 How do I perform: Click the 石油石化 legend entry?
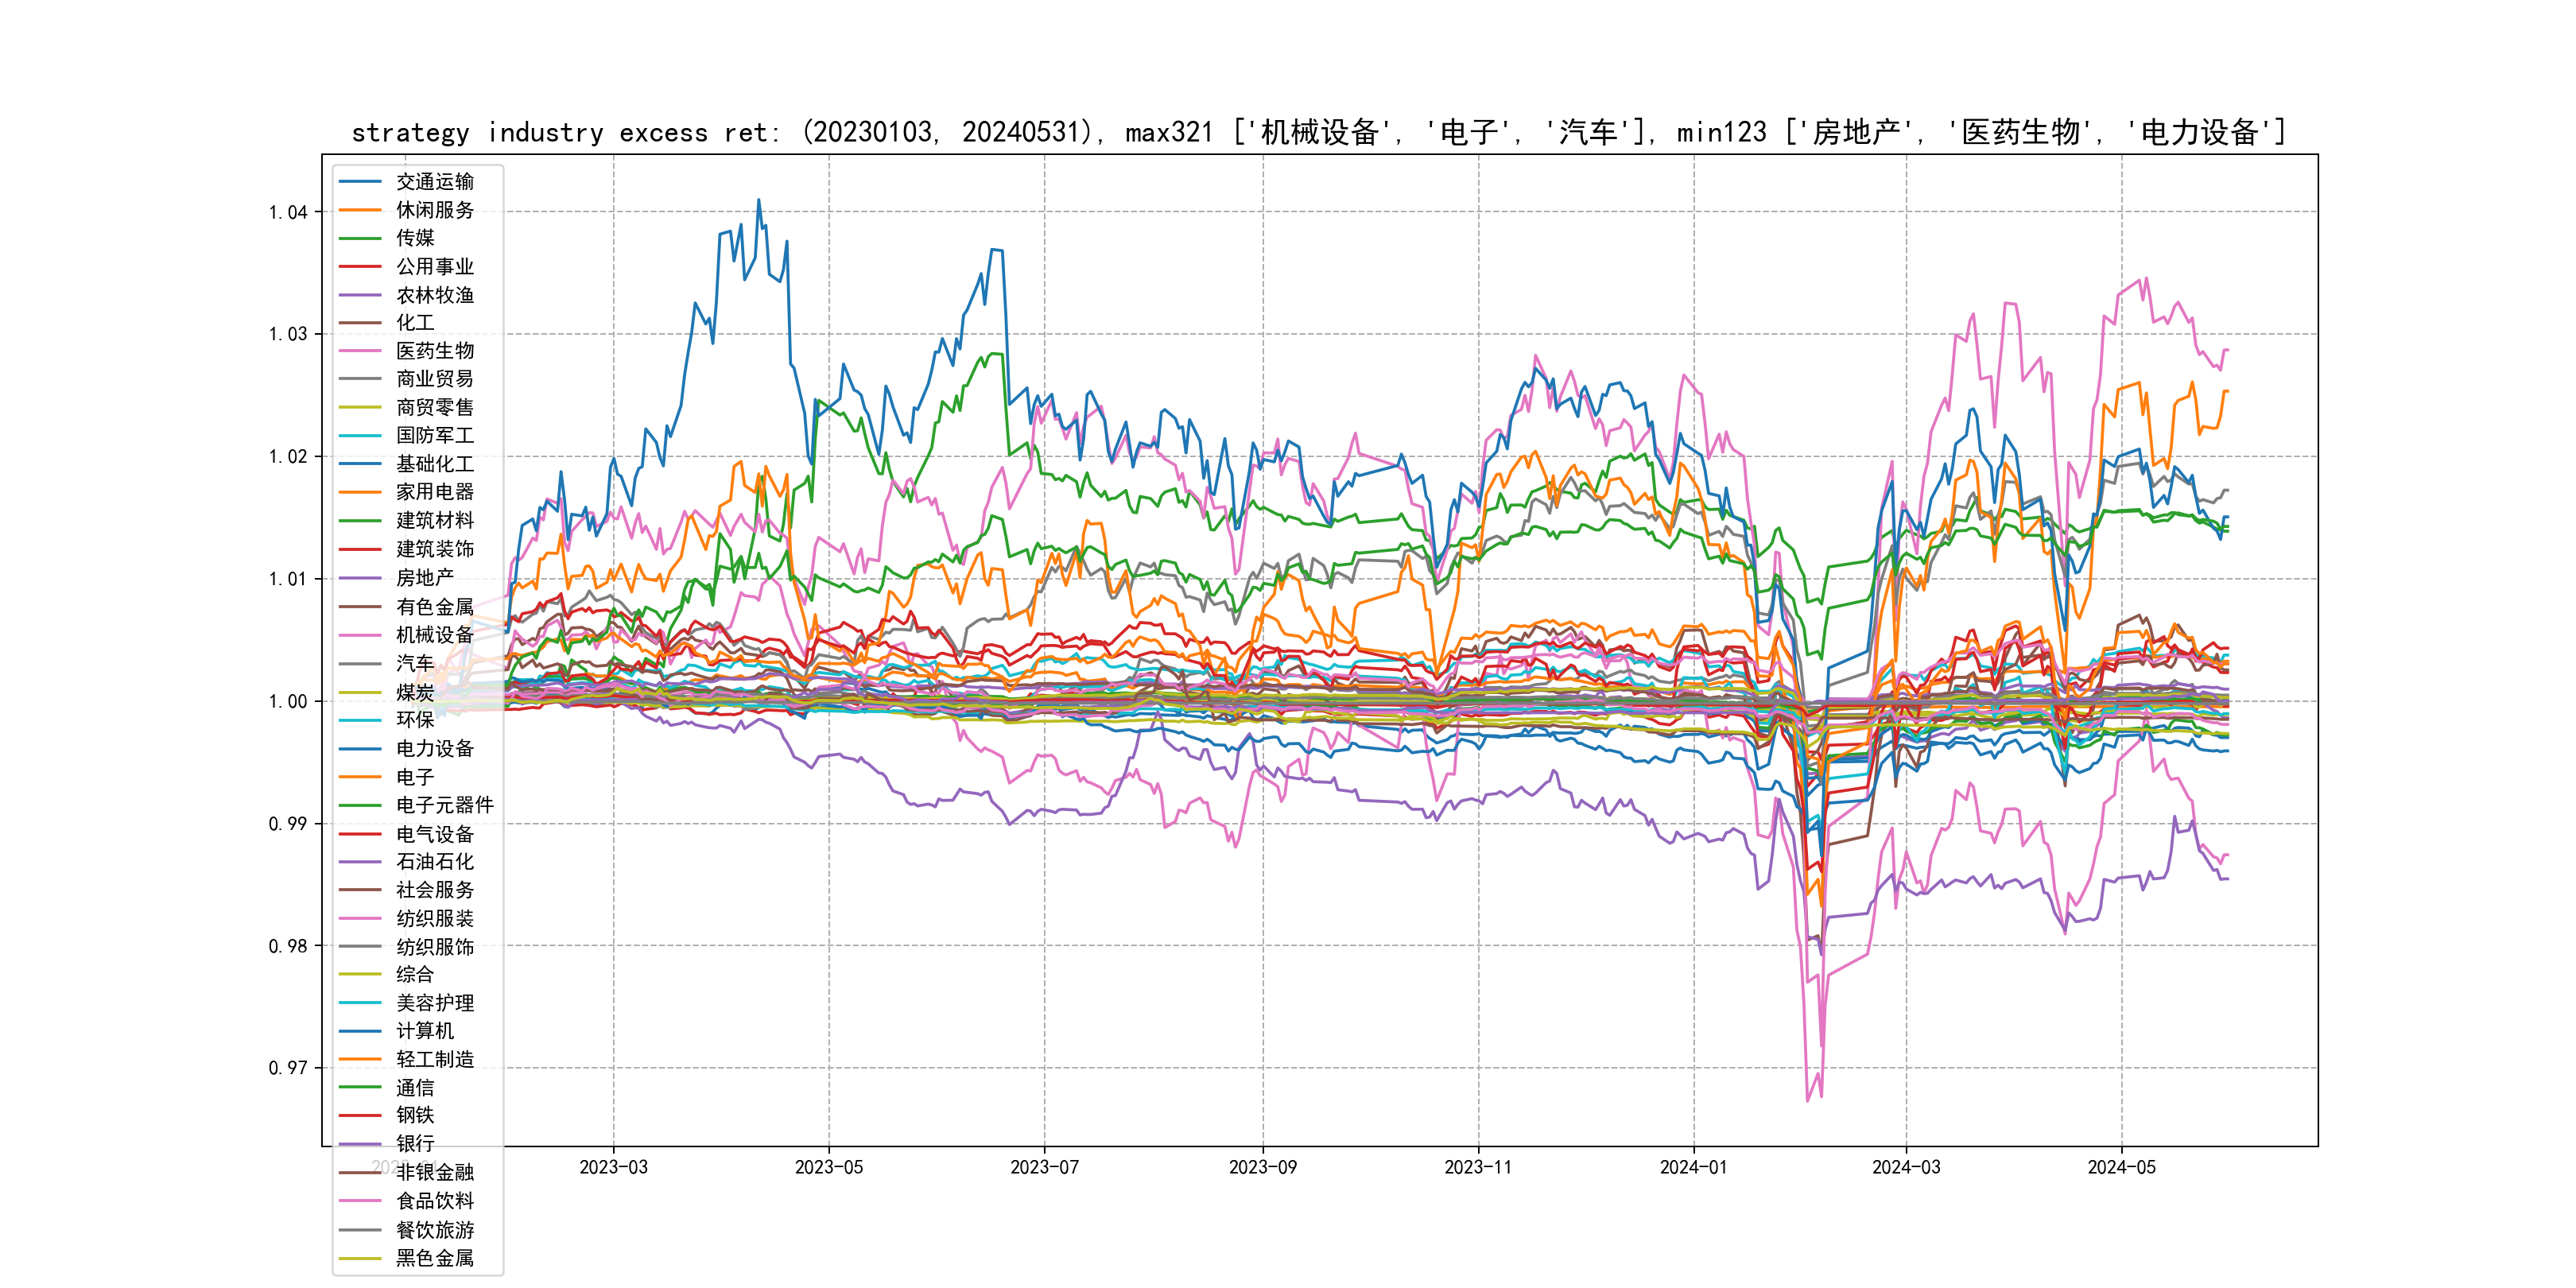(434, 862)
